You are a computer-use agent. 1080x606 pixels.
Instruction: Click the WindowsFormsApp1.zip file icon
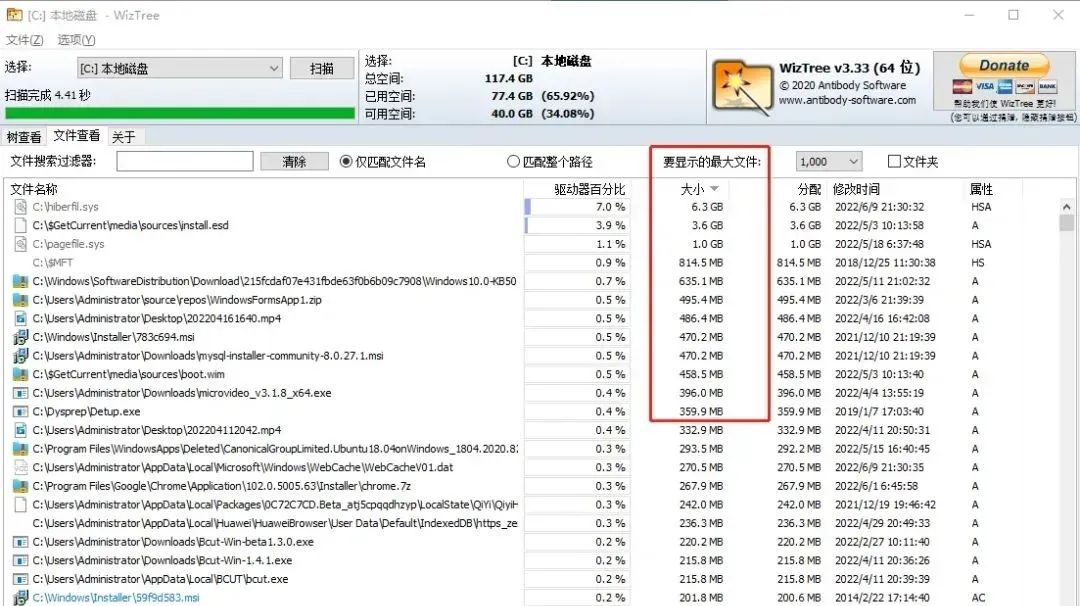21,300
